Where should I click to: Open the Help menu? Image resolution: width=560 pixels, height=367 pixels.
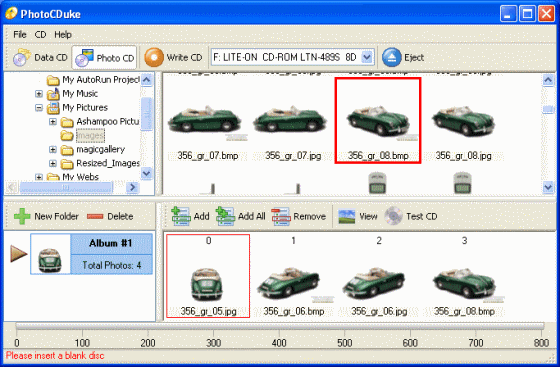(x=63, y=35)
